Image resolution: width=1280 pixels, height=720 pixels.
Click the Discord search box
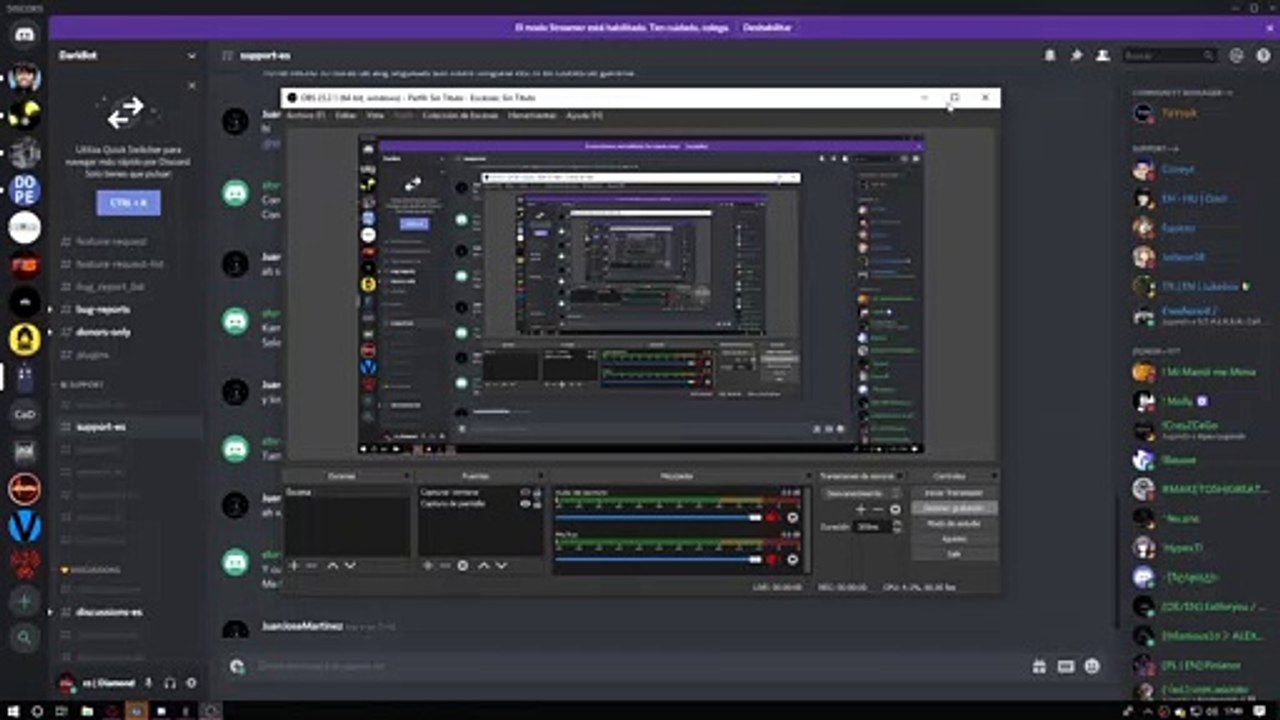point(1170,56)
